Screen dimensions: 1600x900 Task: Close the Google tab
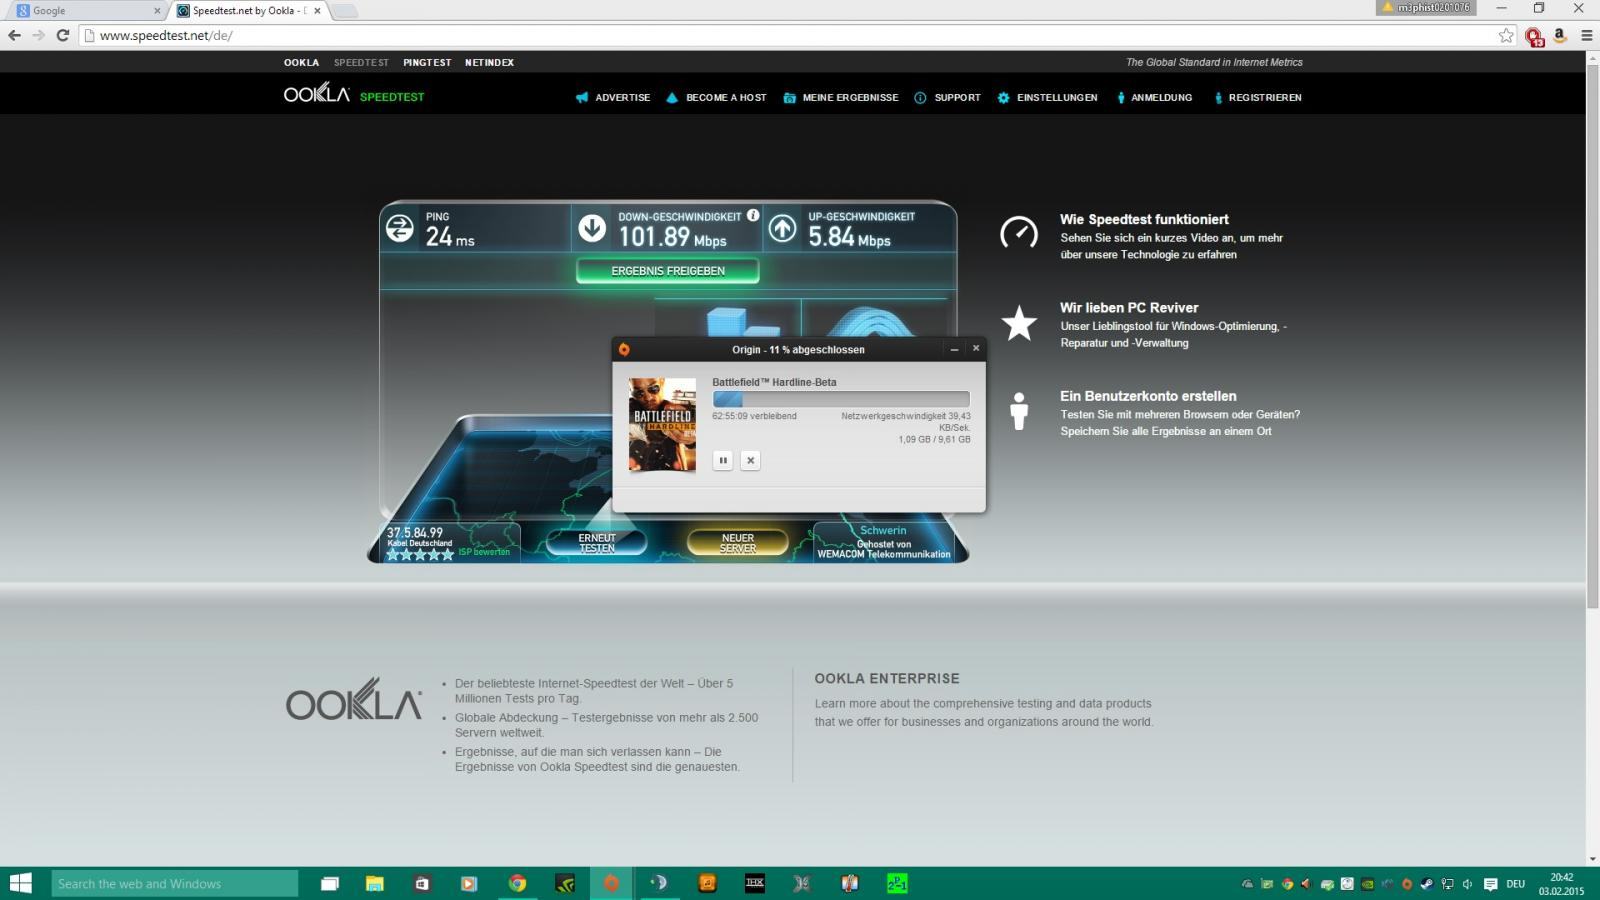coord(157,11)
